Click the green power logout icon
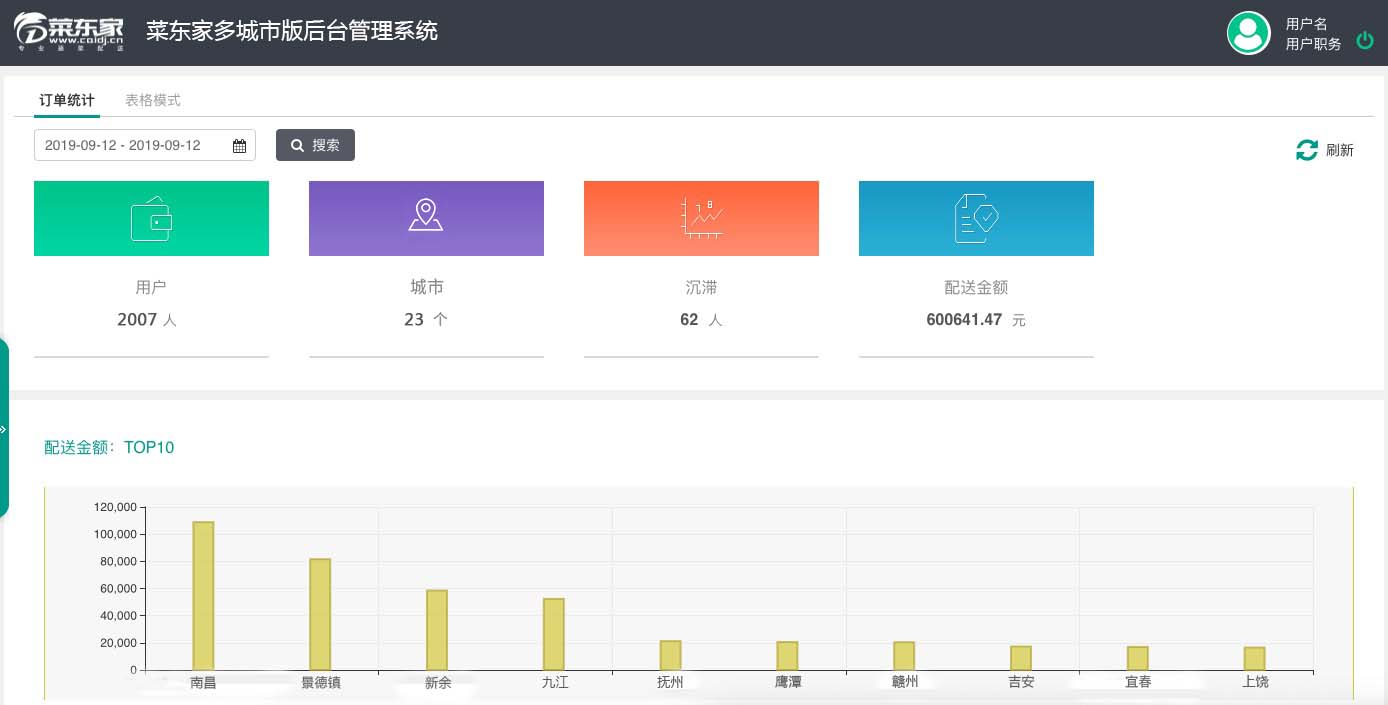This screenshot has height=705, width=1388. click(x=1364, y=41)
